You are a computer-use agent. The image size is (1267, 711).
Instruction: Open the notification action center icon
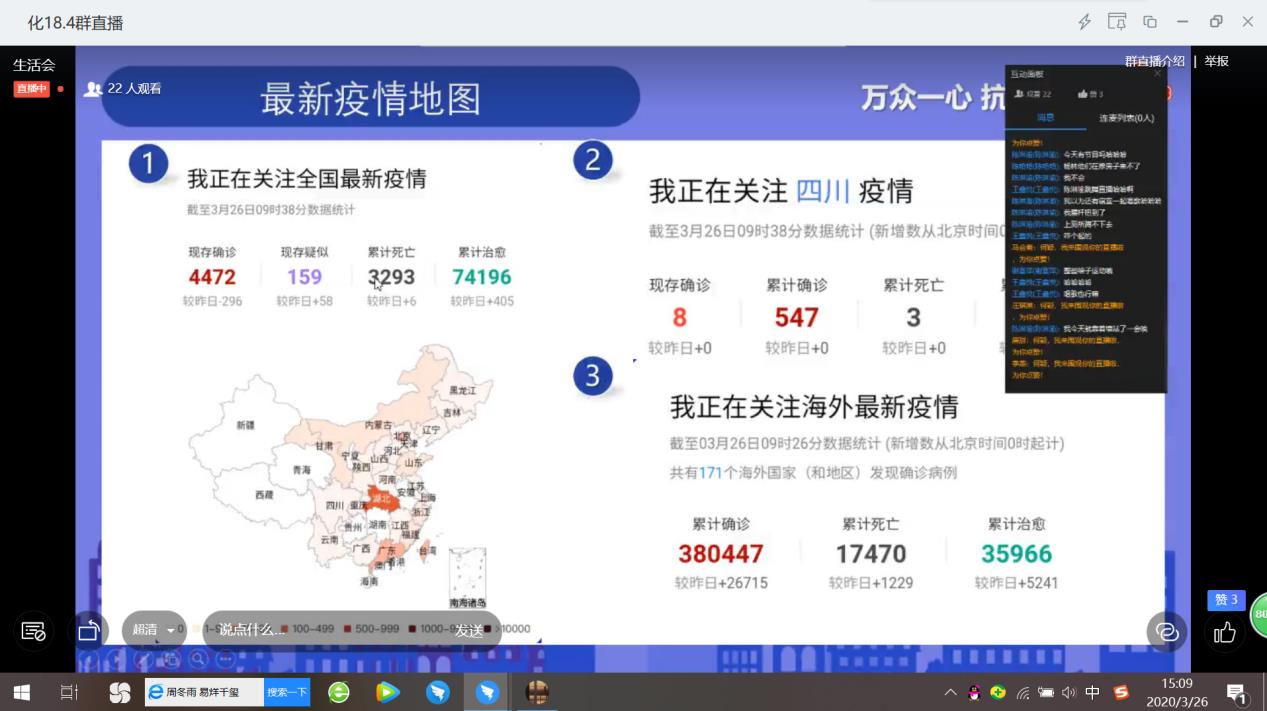point(1236,692)
